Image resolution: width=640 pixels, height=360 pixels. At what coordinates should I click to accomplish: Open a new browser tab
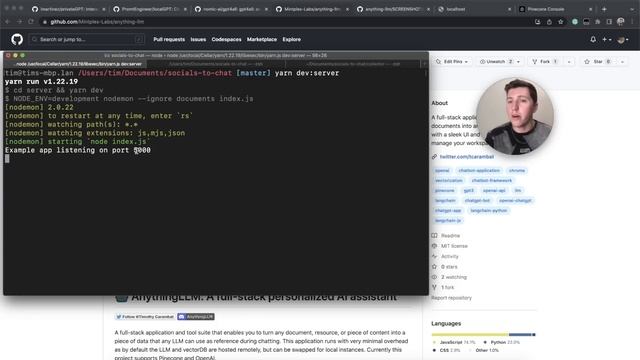click(604, 9)
